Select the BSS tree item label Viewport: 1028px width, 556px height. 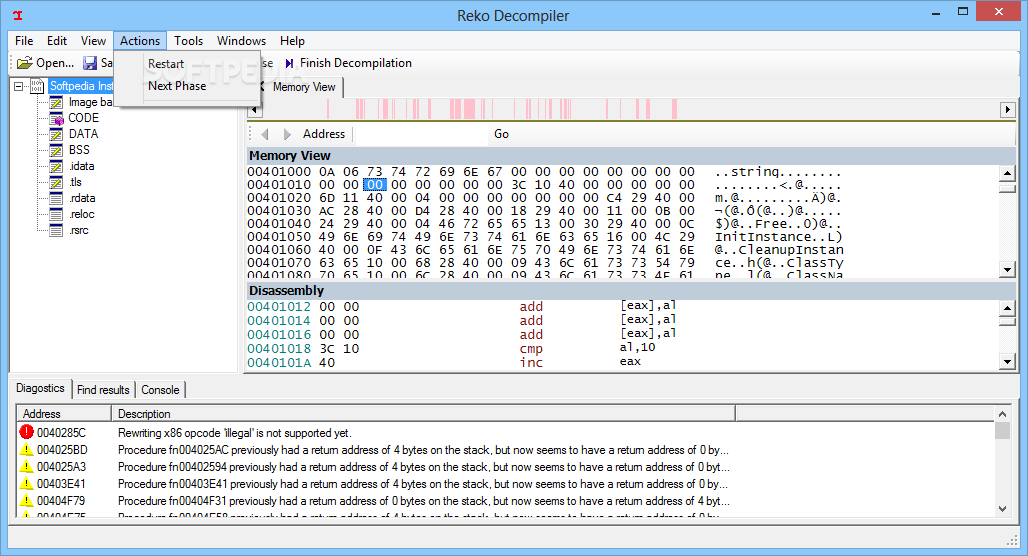79,150
